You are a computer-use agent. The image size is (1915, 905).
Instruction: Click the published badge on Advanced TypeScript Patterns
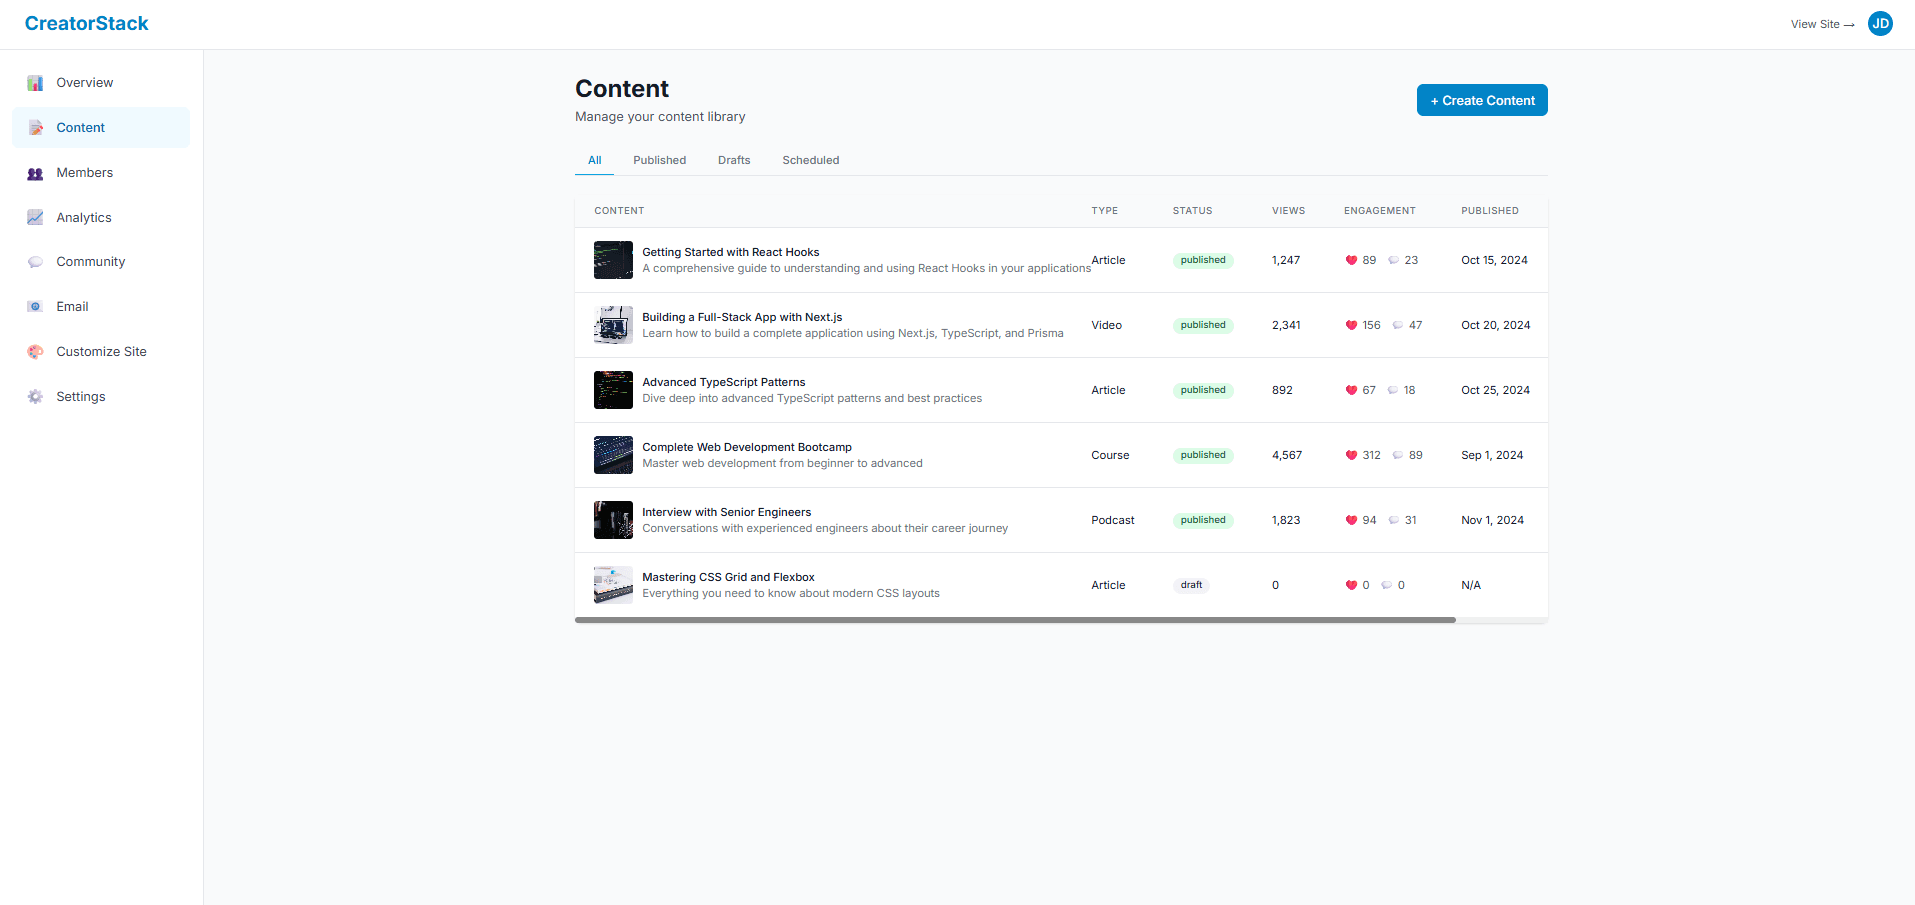[1202, 390]
